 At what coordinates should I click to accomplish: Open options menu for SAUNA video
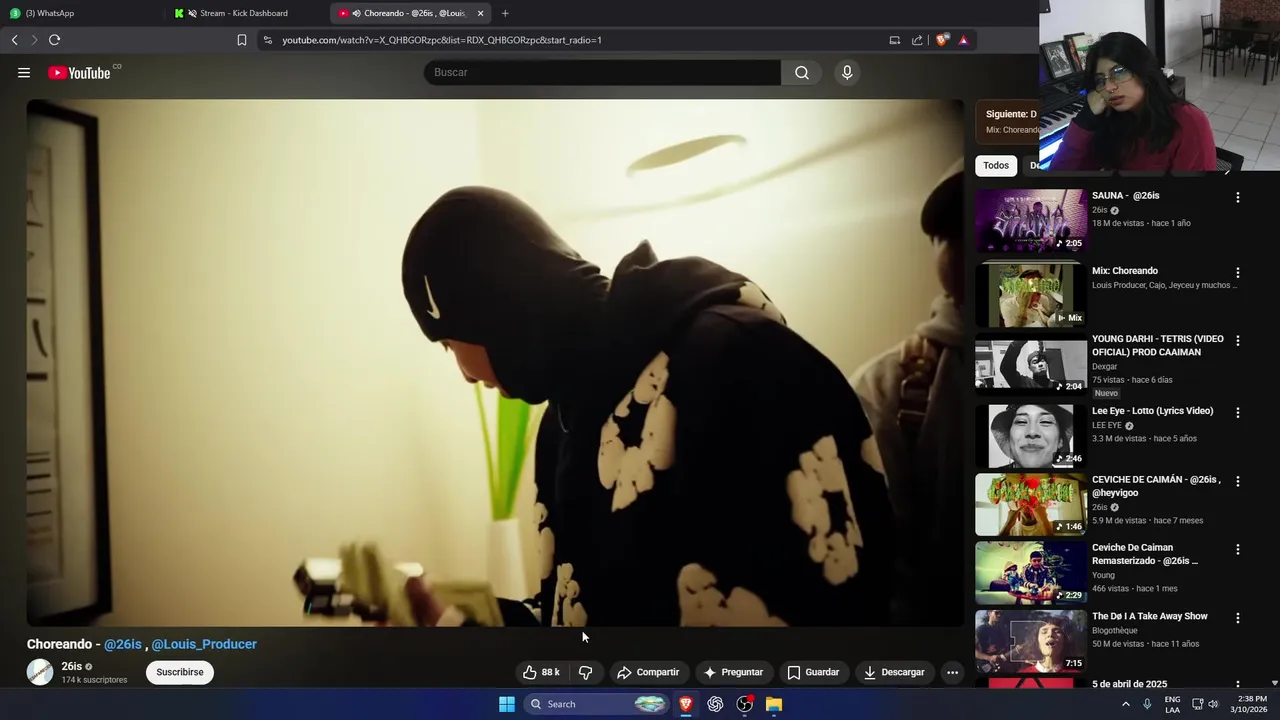click(1238, 198)
